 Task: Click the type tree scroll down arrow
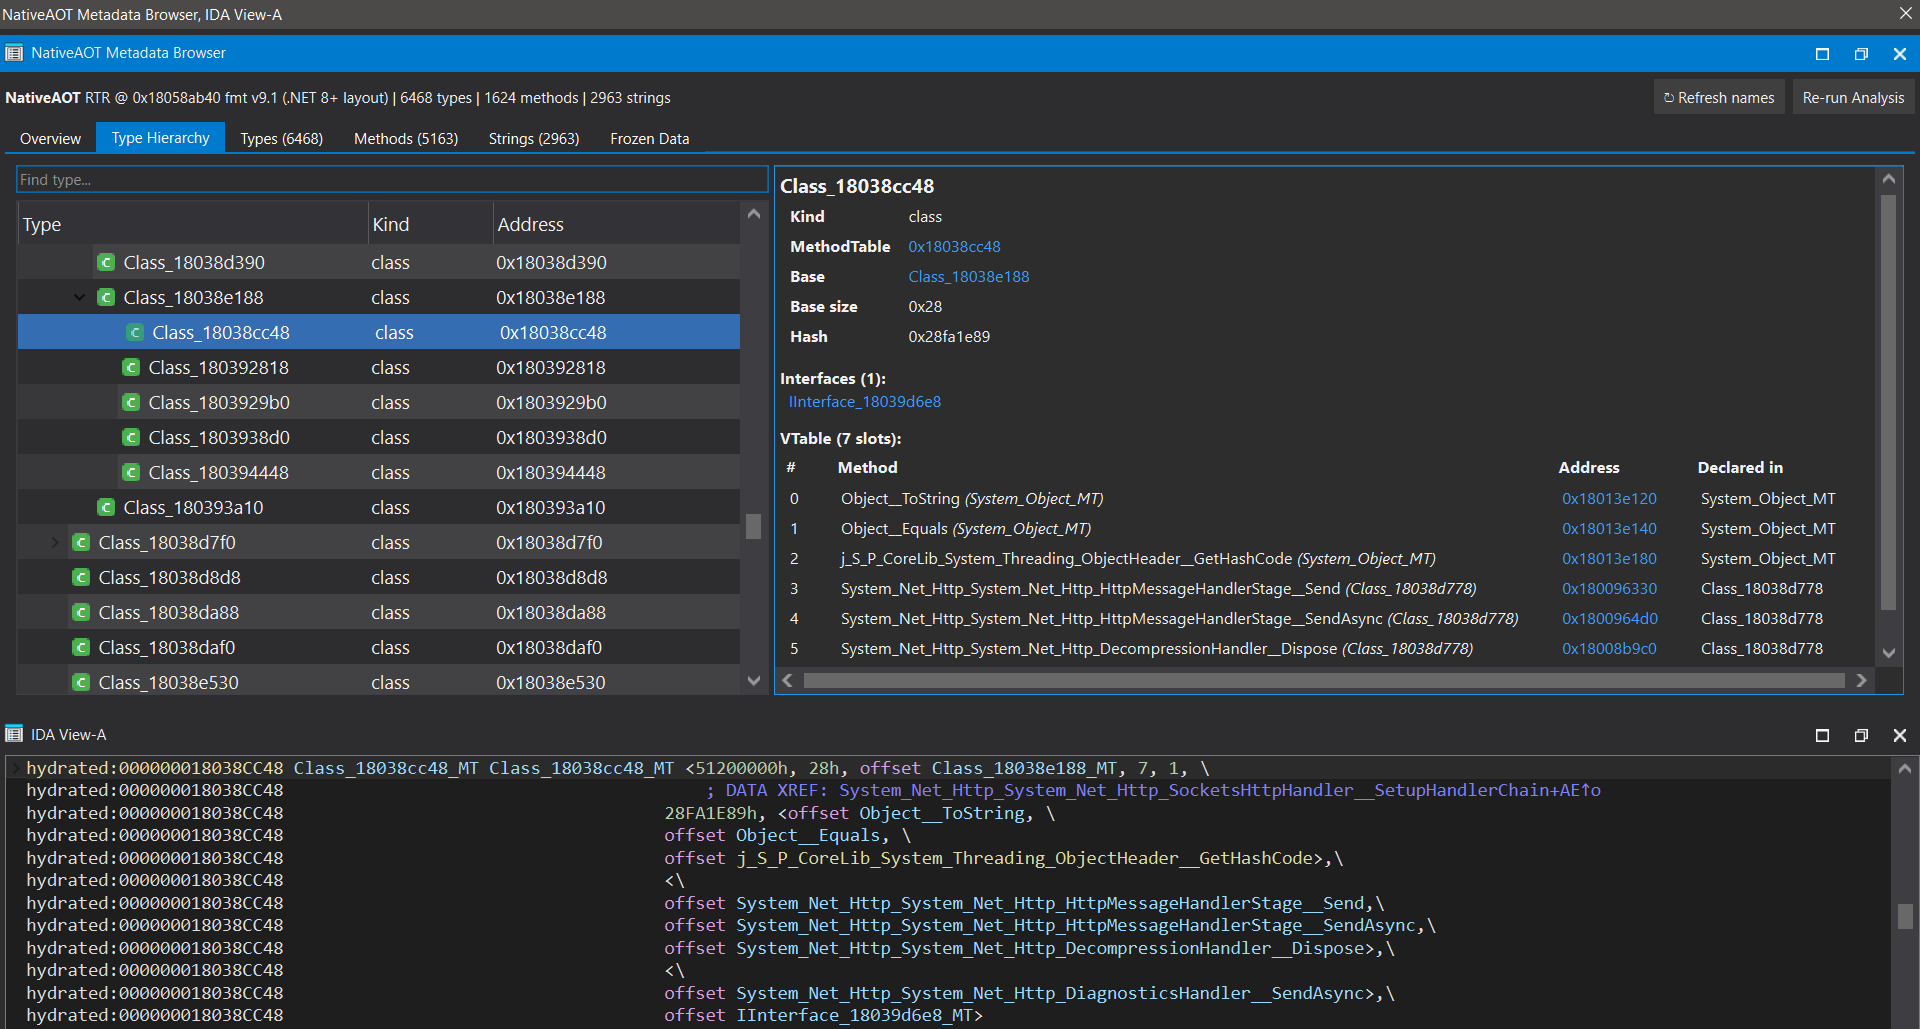click(x=754, y=681)
